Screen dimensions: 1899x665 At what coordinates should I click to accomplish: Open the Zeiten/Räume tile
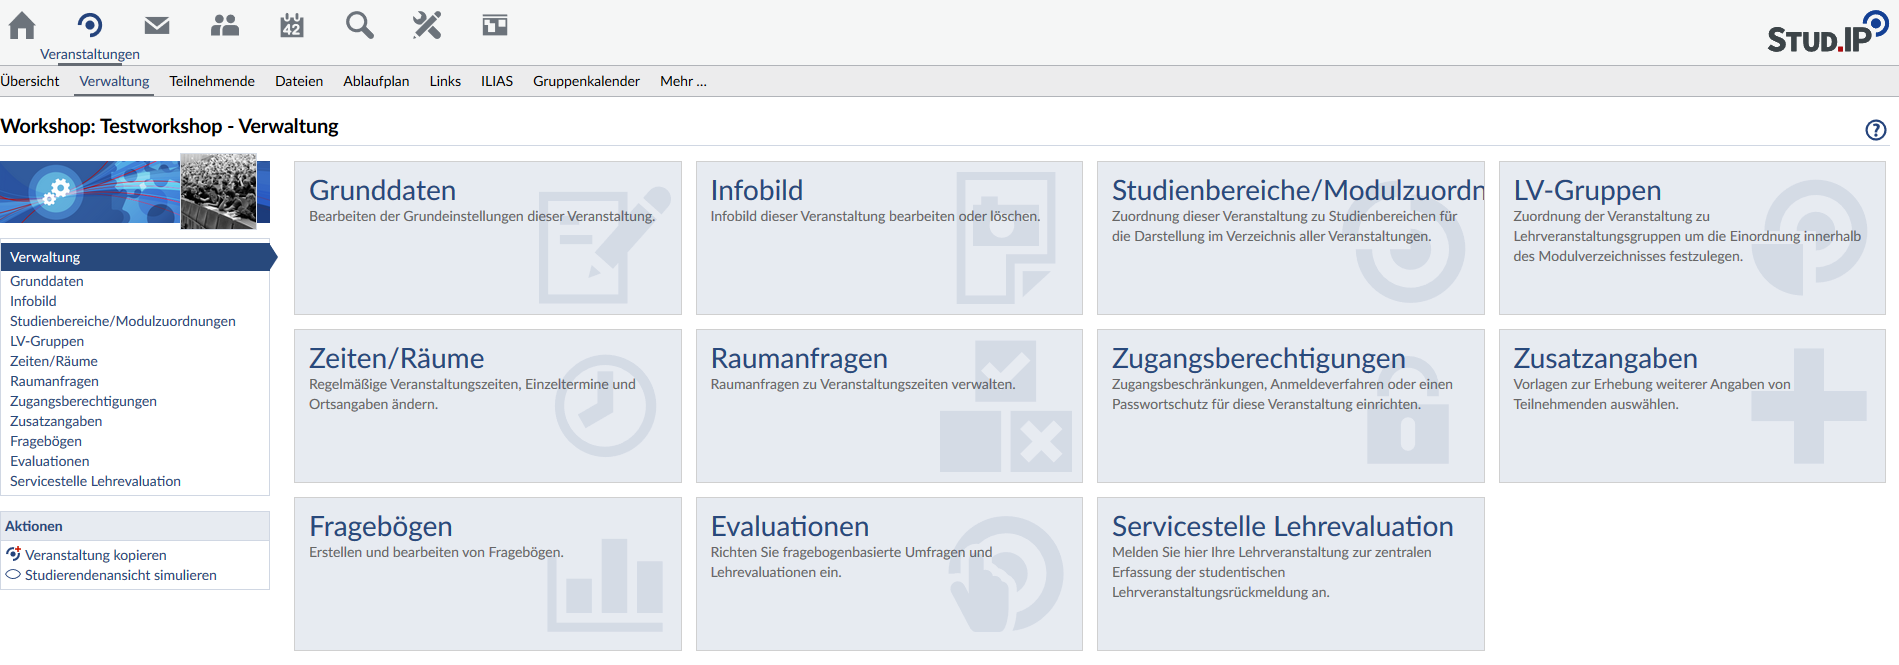coord(487,406)
